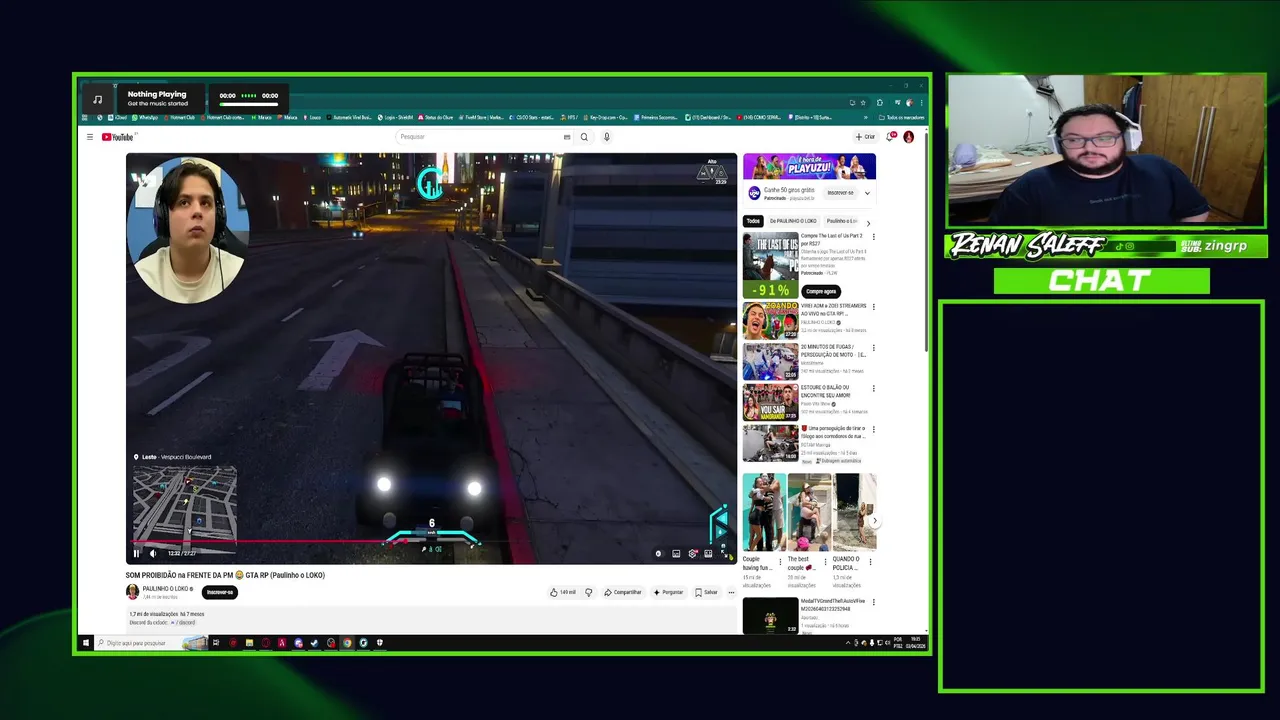Screen dimensions: 1280x720
Task: Bookmark page with the star icon
Action: coord(863,102)
